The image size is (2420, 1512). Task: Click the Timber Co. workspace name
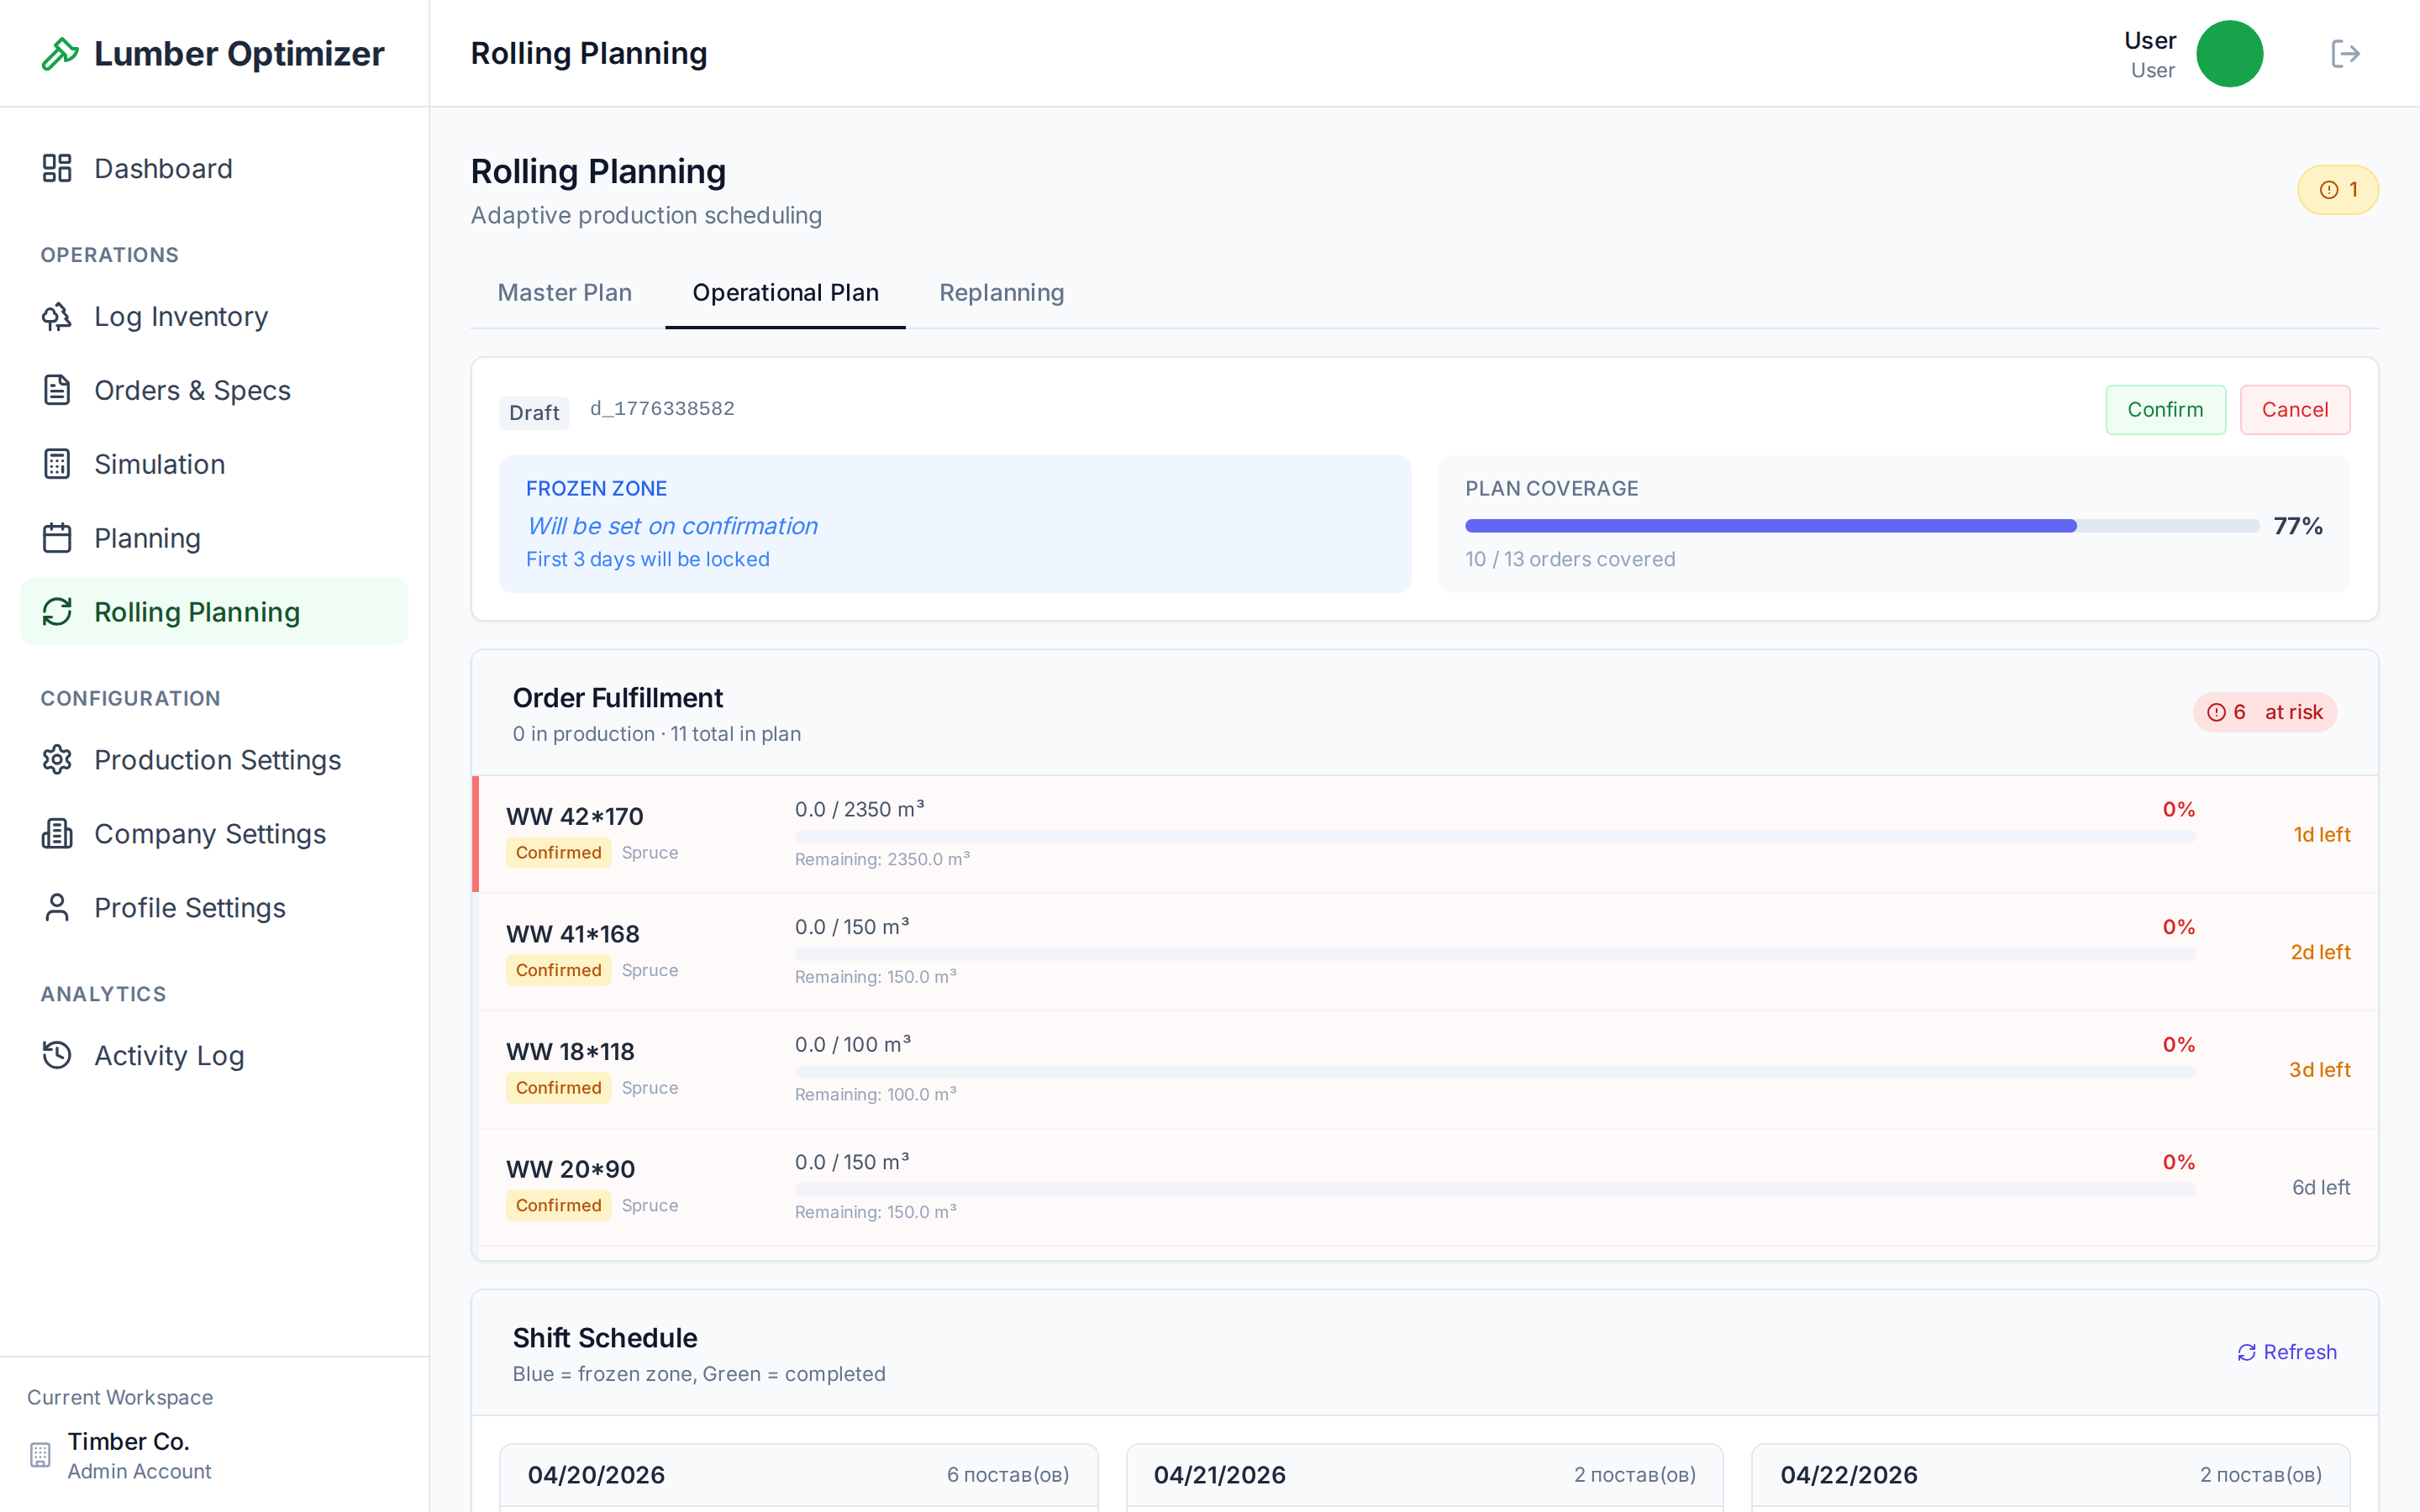point(128,1441)
